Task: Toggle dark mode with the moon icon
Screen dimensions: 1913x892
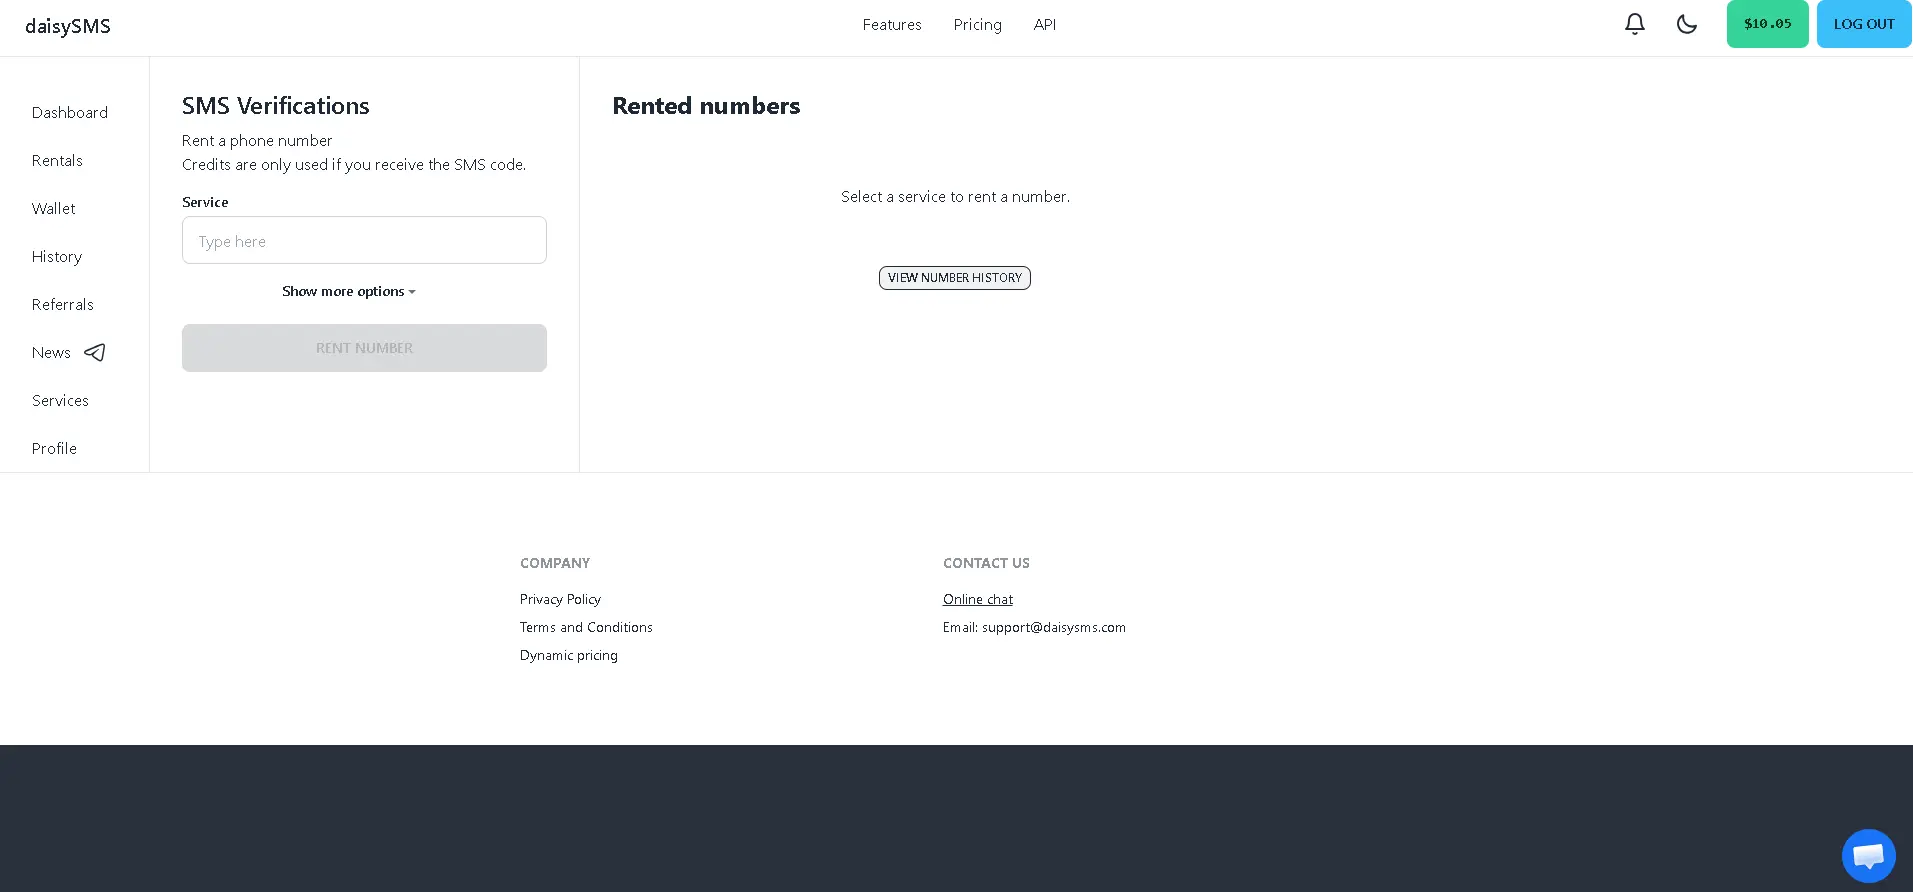Action: pyautogui.click(x=1687, y=24)
